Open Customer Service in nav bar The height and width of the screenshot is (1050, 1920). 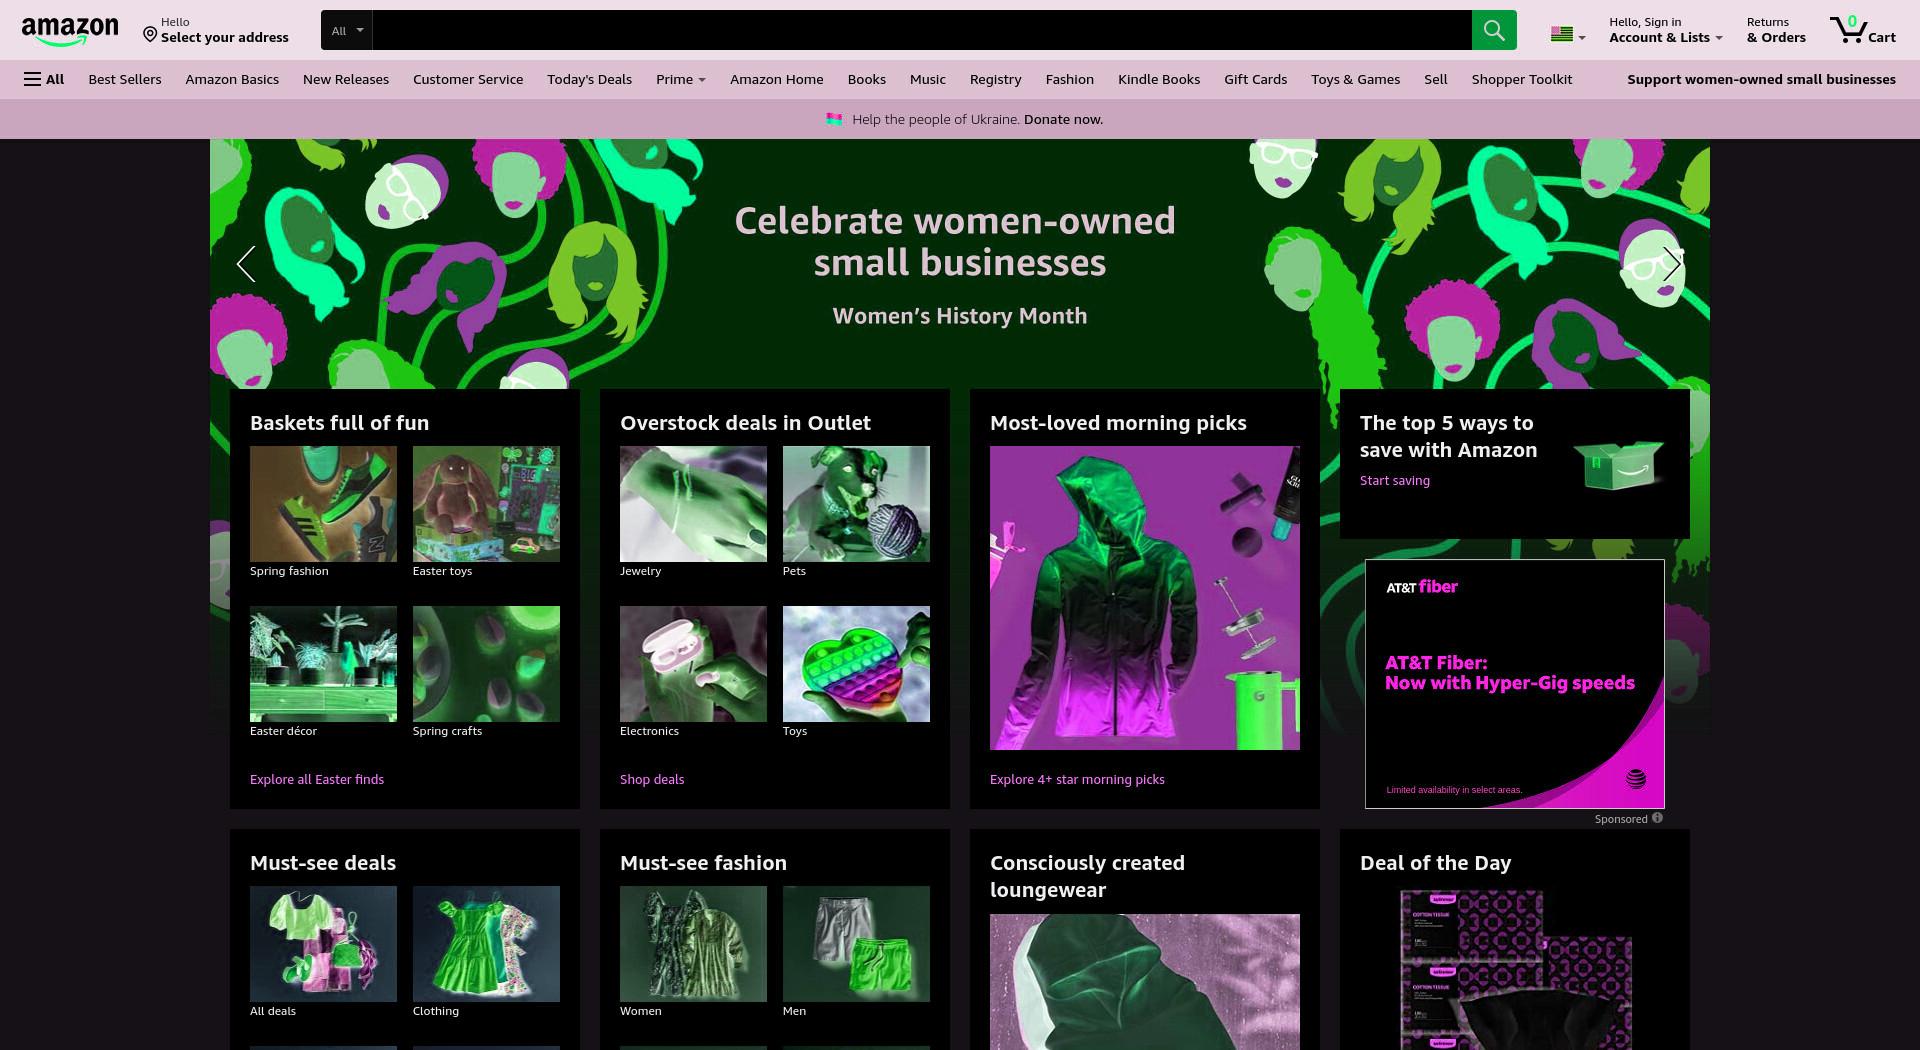(x=468, y=79)
